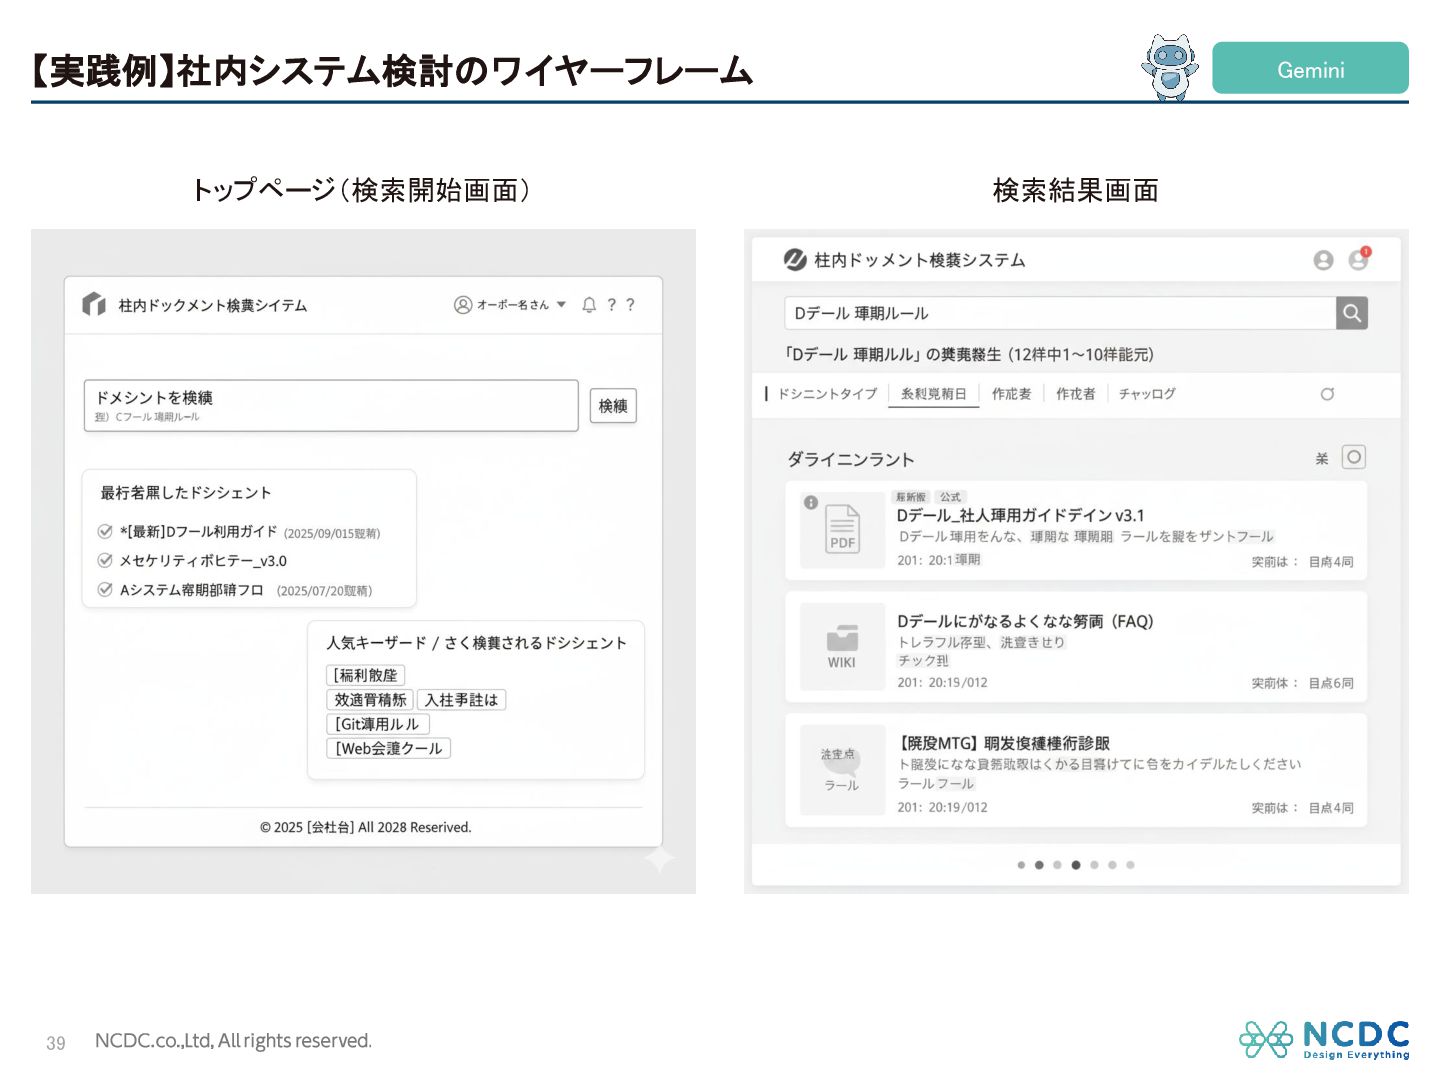This screenshot has width=1440, height=1080.
Task: Select the [Git澕用ルル keyword tag
Action: [378, 724]
